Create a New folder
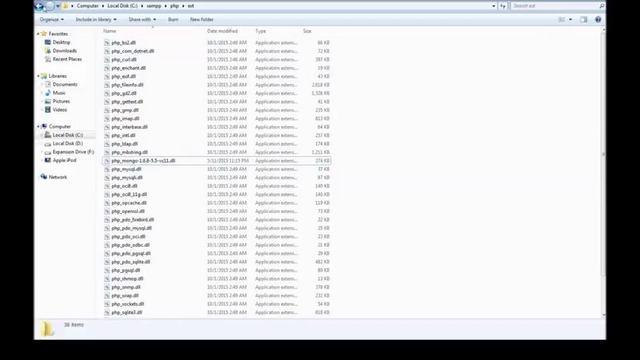Viewport: 640px width, 360px height. coord(202,20)
